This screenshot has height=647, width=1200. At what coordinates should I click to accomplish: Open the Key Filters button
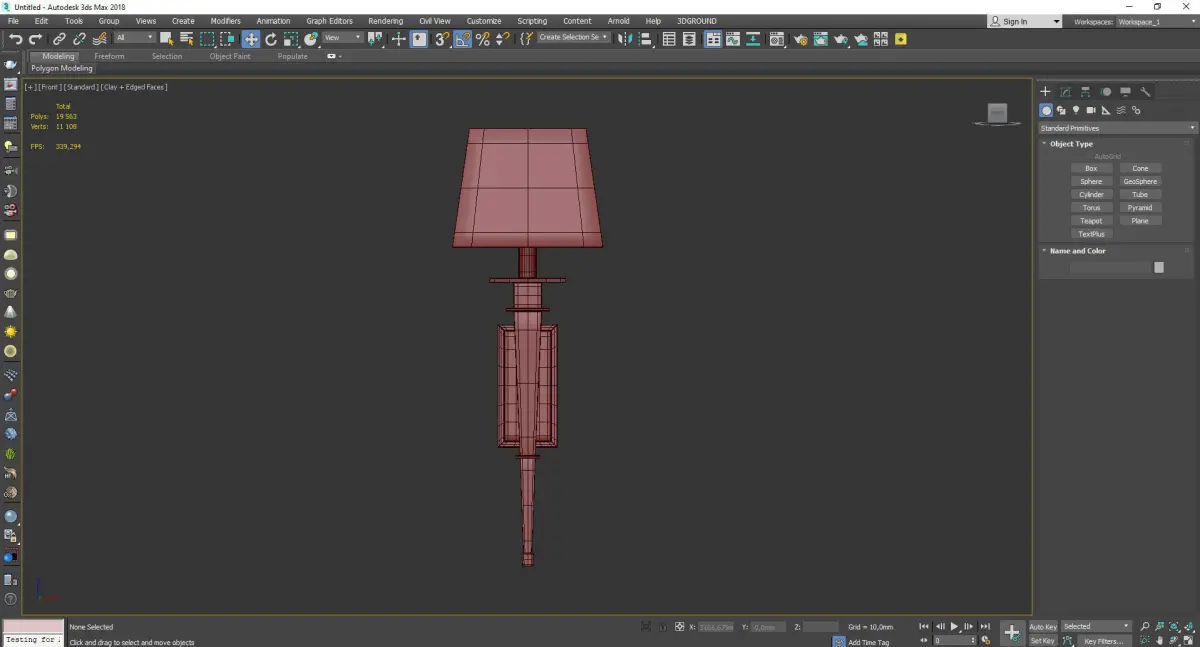[1104, 640]
